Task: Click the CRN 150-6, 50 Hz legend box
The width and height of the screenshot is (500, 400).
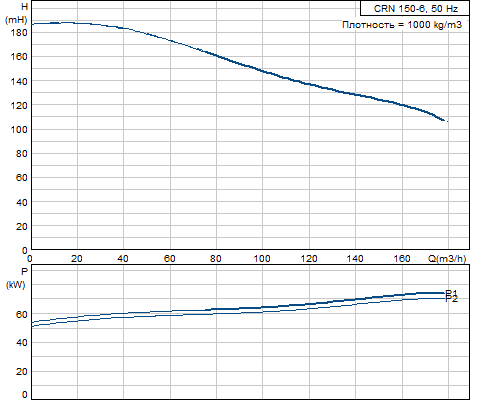Action: 415,8
